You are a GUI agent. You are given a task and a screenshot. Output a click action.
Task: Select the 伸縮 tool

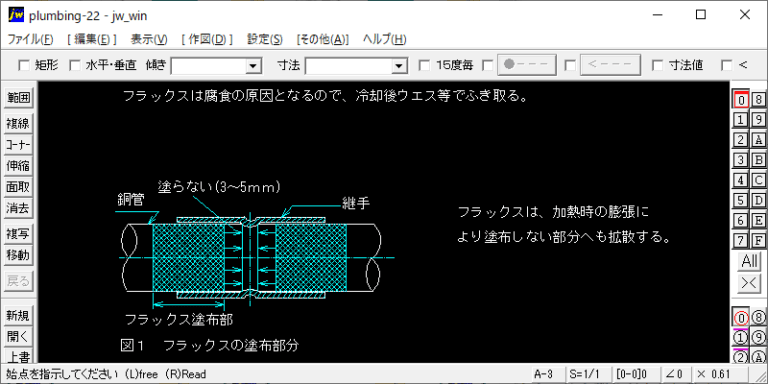[x=18, y=166]
